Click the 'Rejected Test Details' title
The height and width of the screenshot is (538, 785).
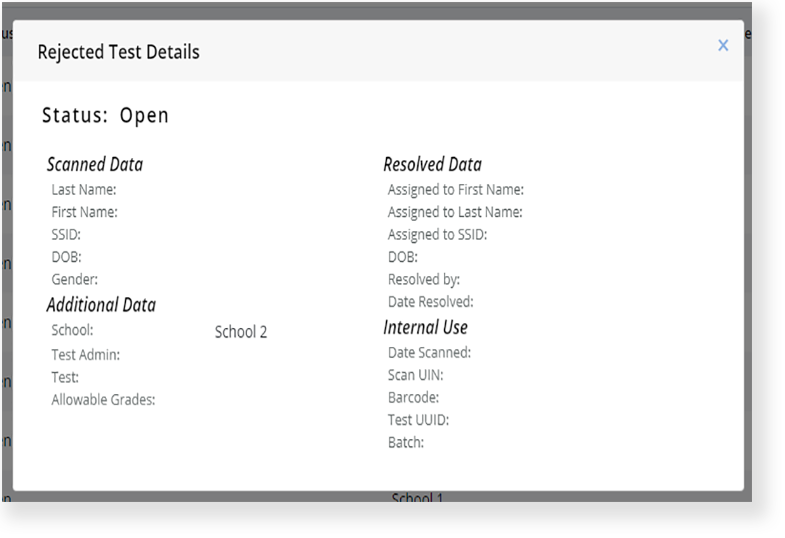119,52
